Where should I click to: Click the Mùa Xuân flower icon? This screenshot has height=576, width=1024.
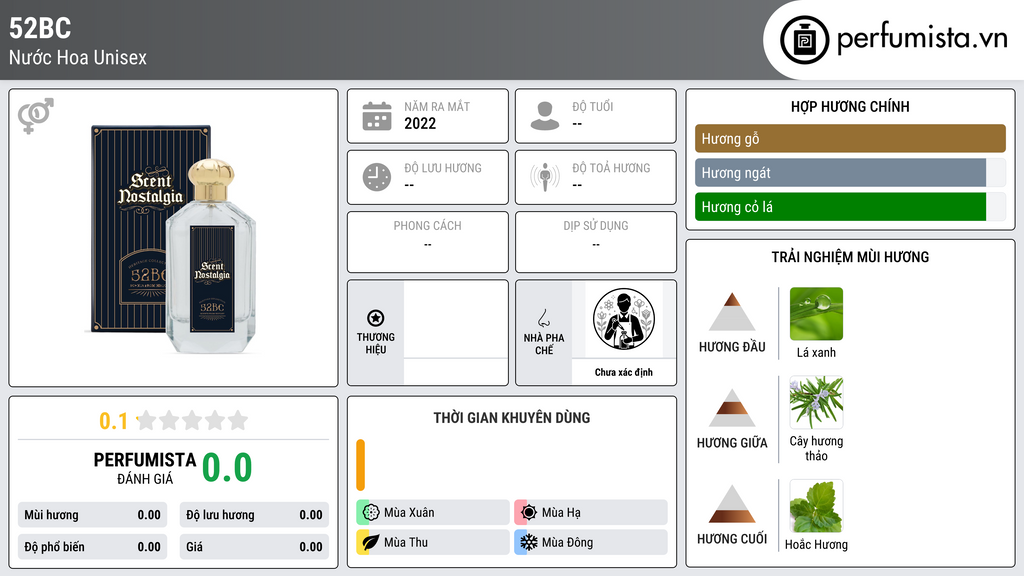pyautogui.click(x=371, y=512)
